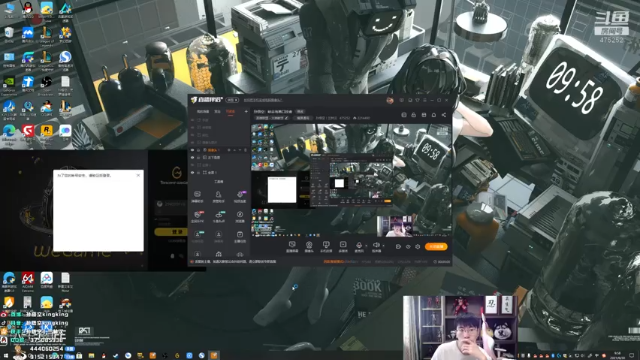Click the webcam thumbnail inside streaming preview
Image resolution: width=640 pixels, height=360 pixels.
pos(395,226)
